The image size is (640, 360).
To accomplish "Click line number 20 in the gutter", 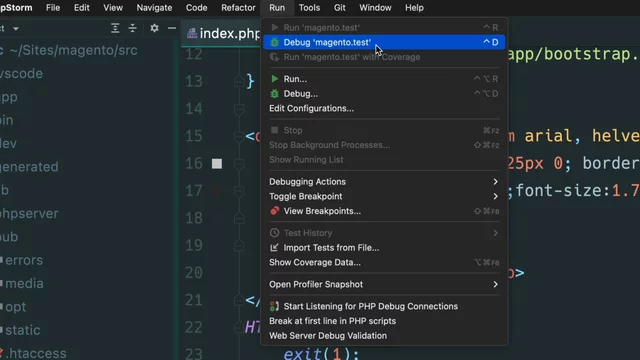I will (x=194, y=273).
